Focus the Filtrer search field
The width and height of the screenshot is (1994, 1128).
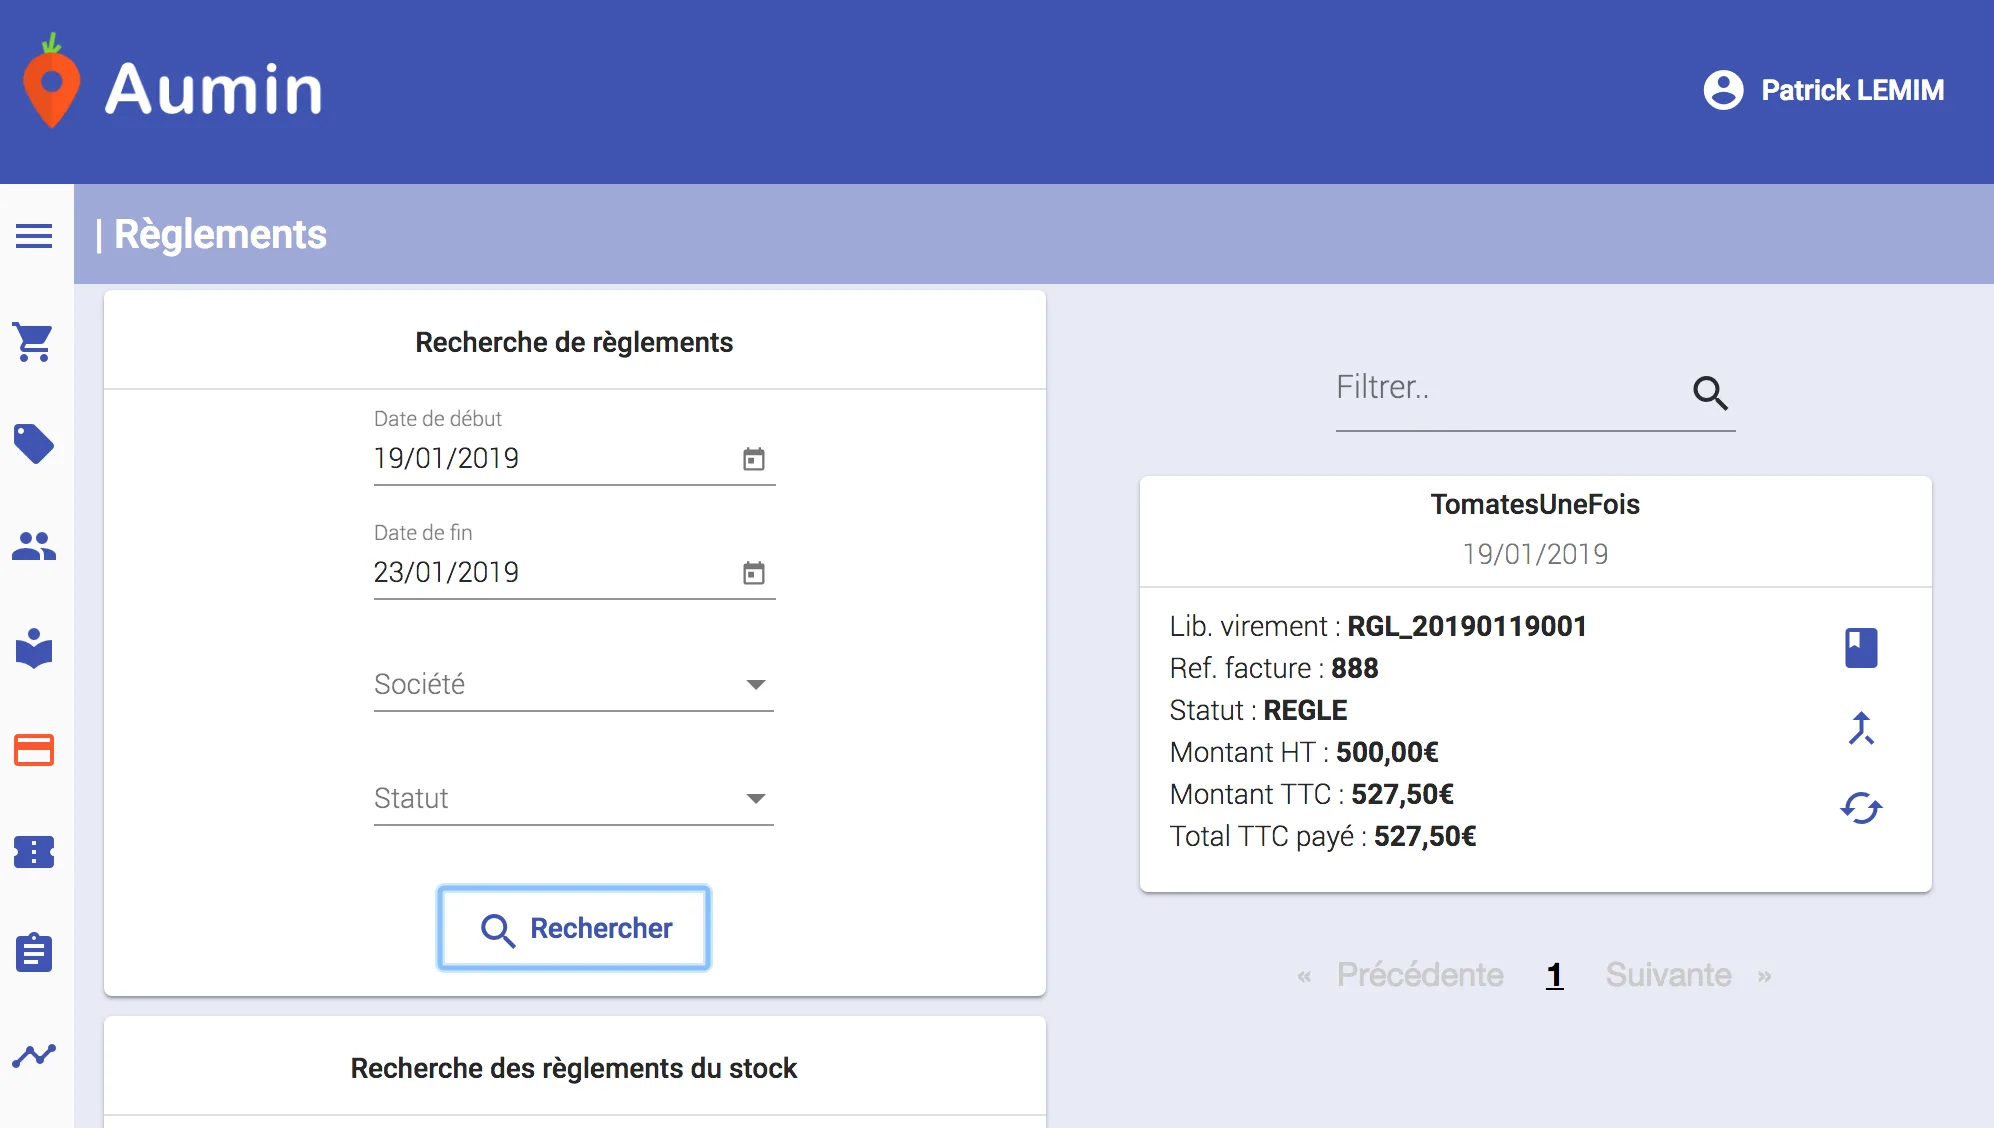(x=1508, y=388)
